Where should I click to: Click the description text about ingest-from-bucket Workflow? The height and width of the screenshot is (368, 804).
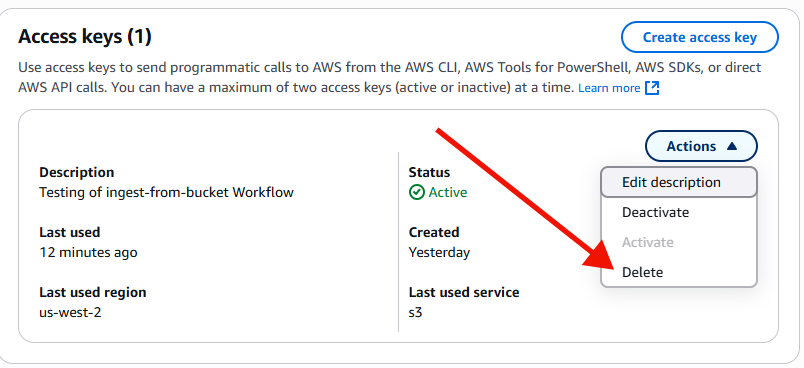click(x=166, y=192)
